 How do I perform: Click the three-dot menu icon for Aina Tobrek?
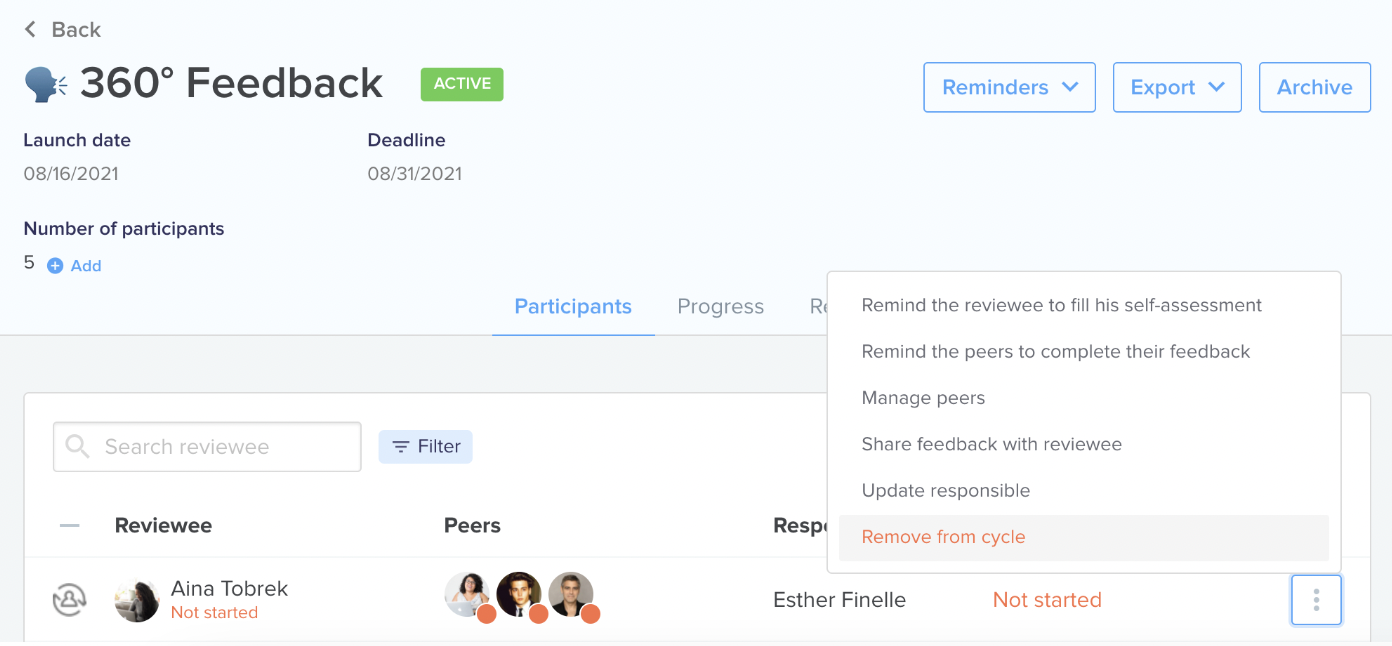click(1316, 600)
